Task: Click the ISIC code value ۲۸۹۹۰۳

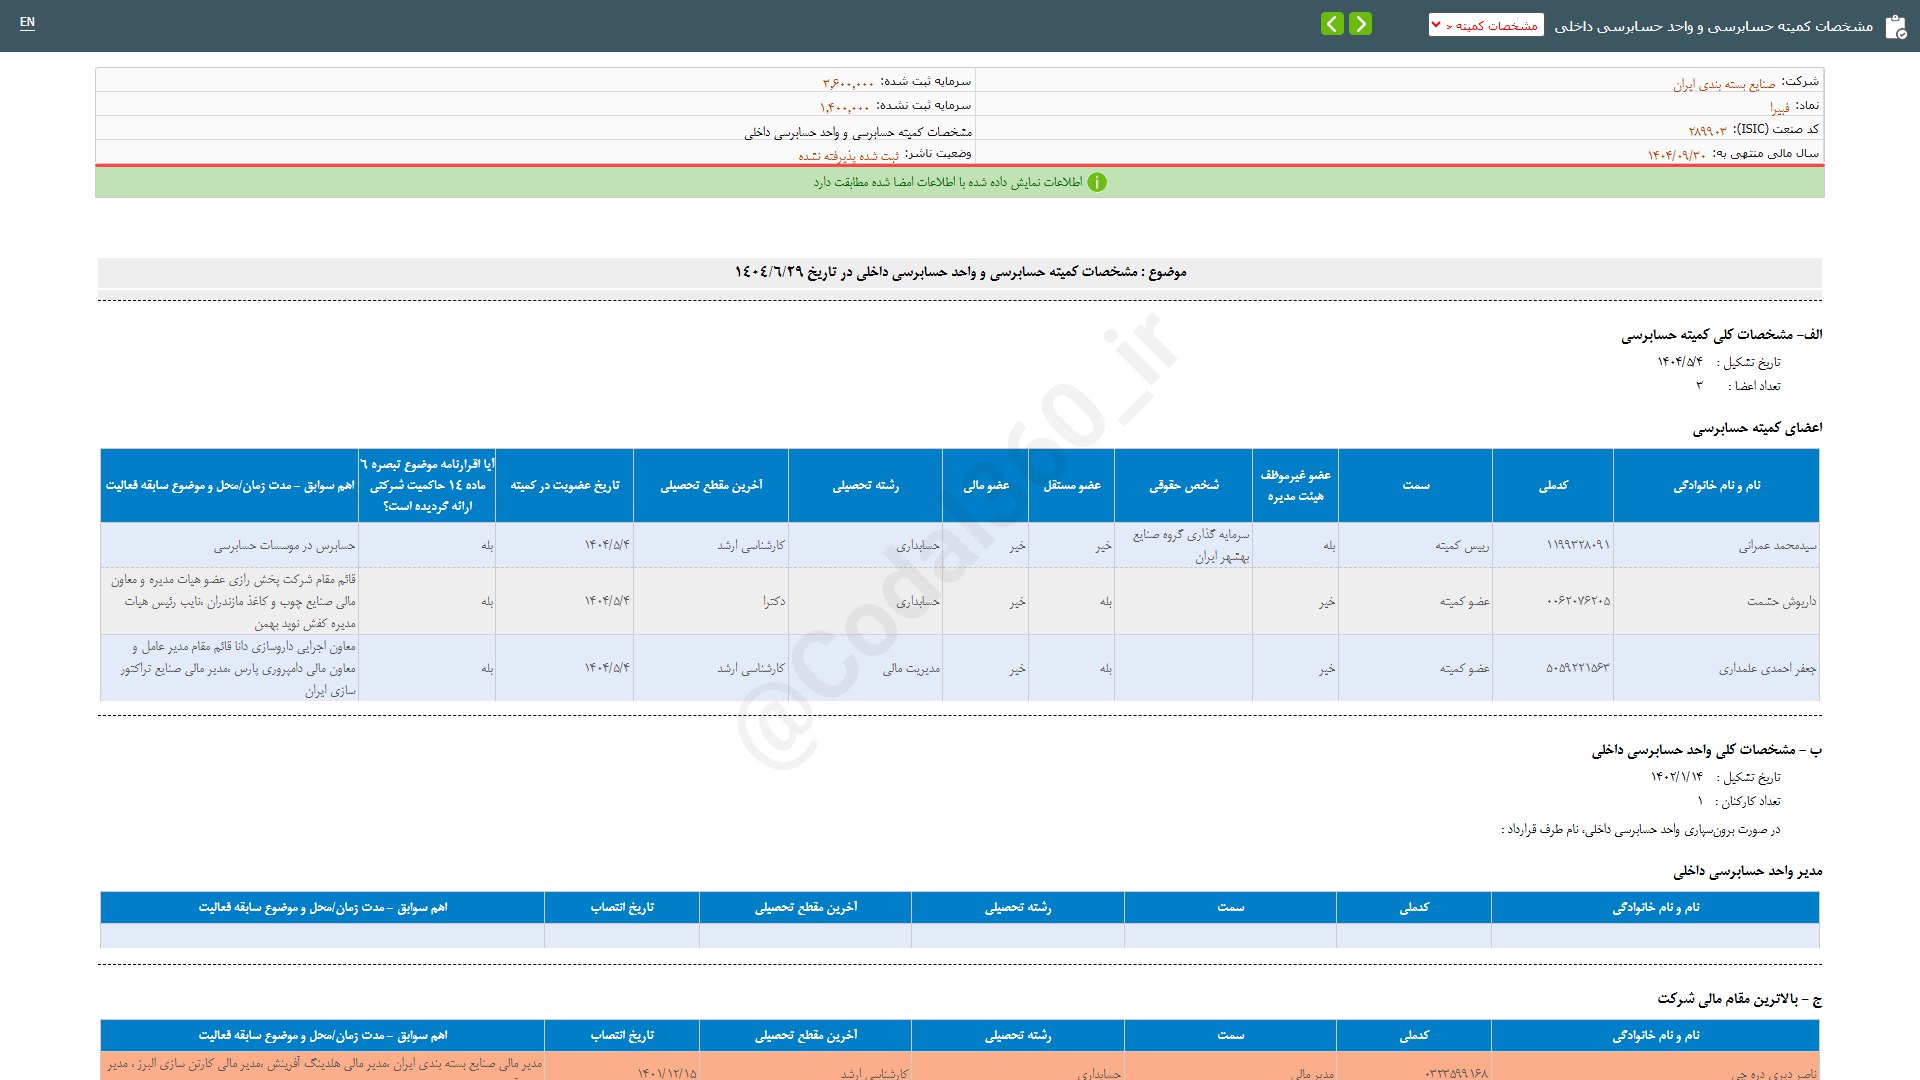Action: click(x=1707, y=131)
